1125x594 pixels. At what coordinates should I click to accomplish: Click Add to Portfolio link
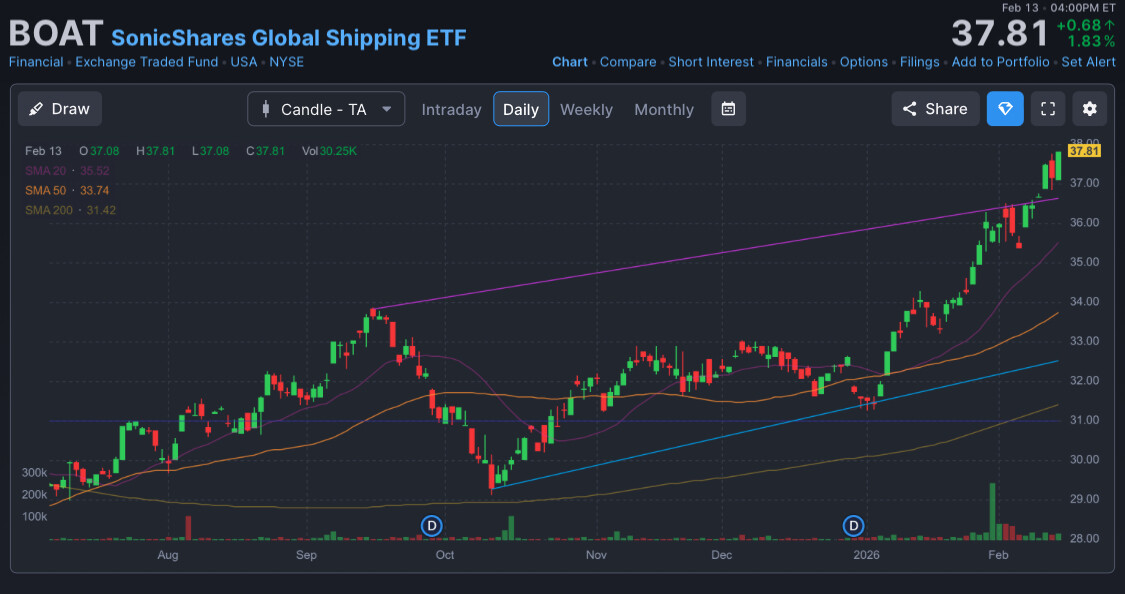click(1000, 62)
